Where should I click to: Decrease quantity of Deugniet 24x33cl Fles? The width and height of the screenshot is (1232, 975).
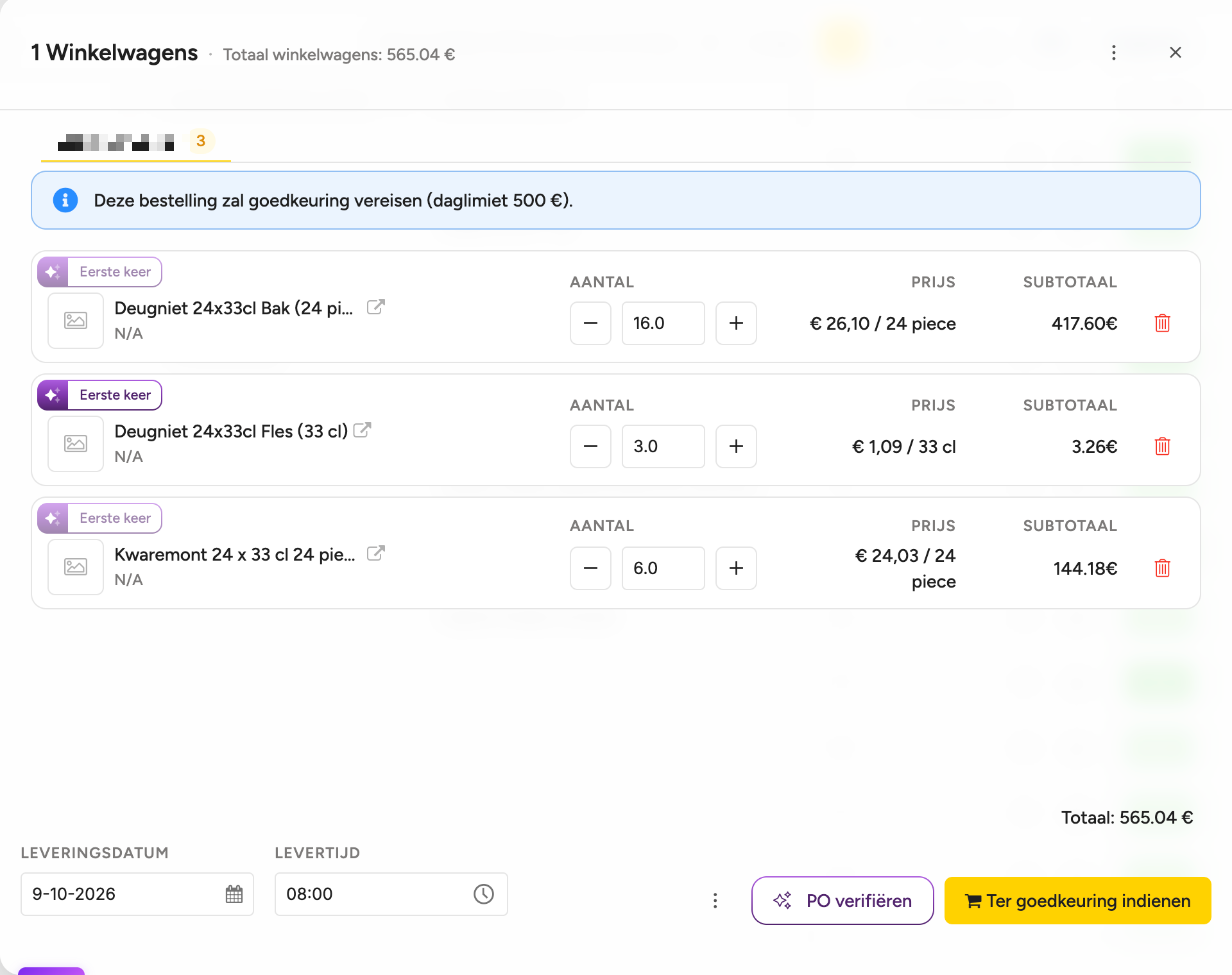click(x=590, y=446)
